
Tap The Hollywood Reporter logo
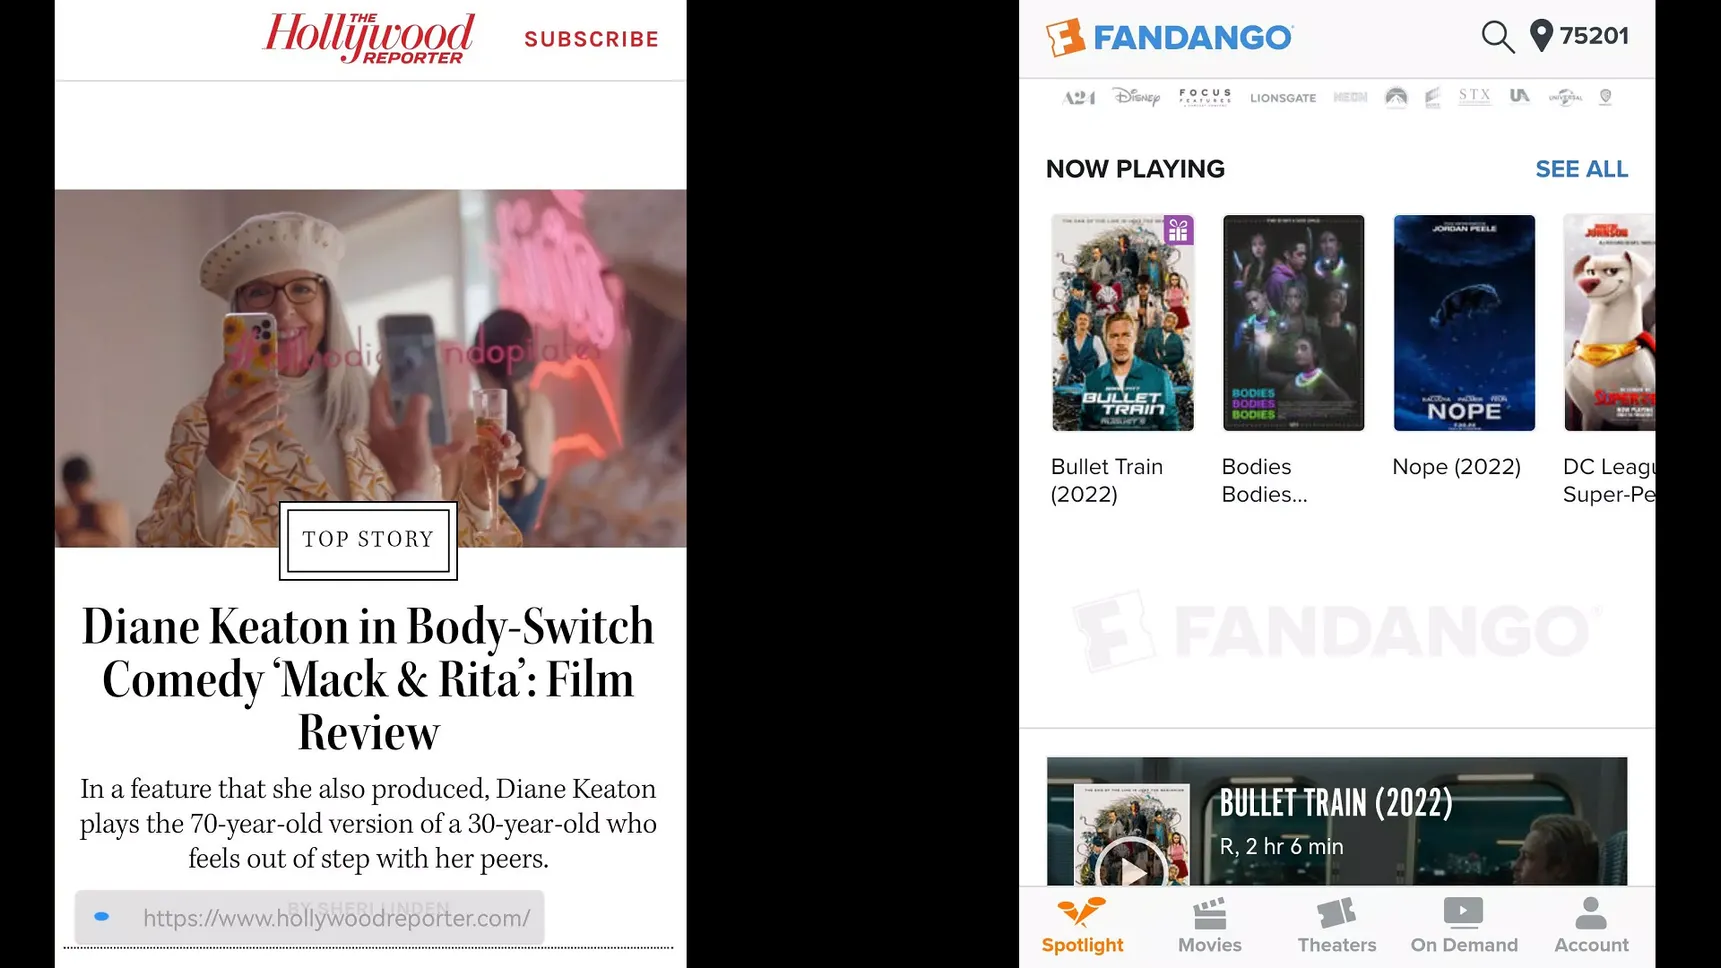[368, 38]
